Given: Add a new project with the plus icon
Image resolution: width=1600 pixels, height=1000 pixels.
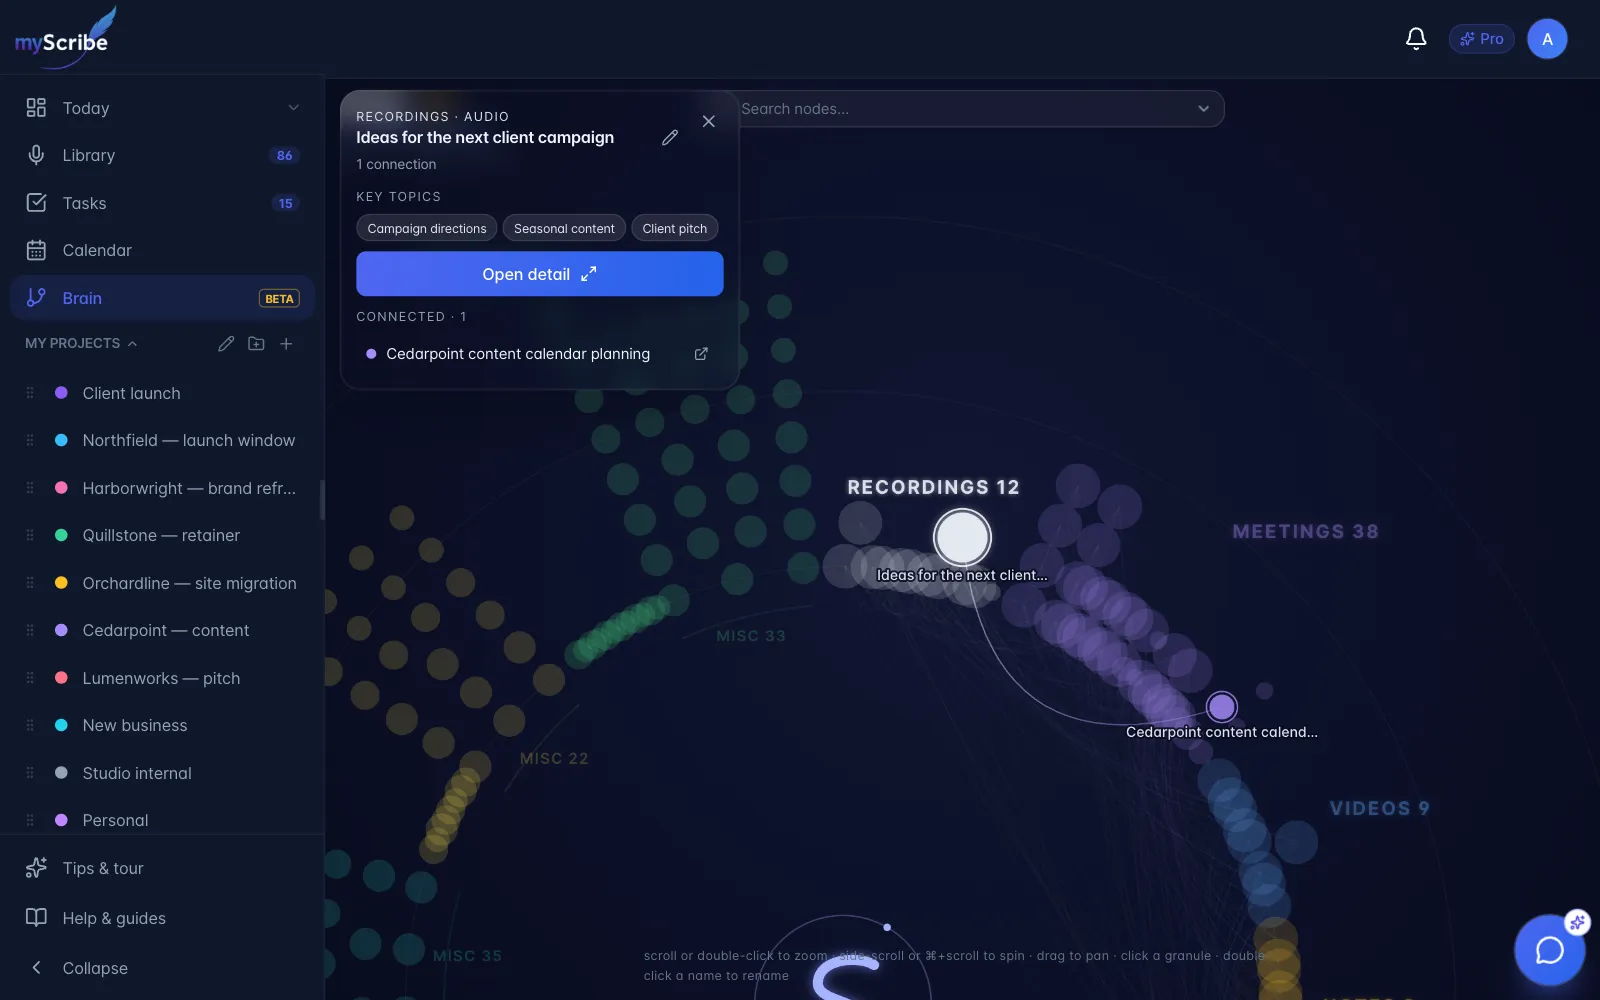Looking at the screenshot, I should tap(286, 343).
